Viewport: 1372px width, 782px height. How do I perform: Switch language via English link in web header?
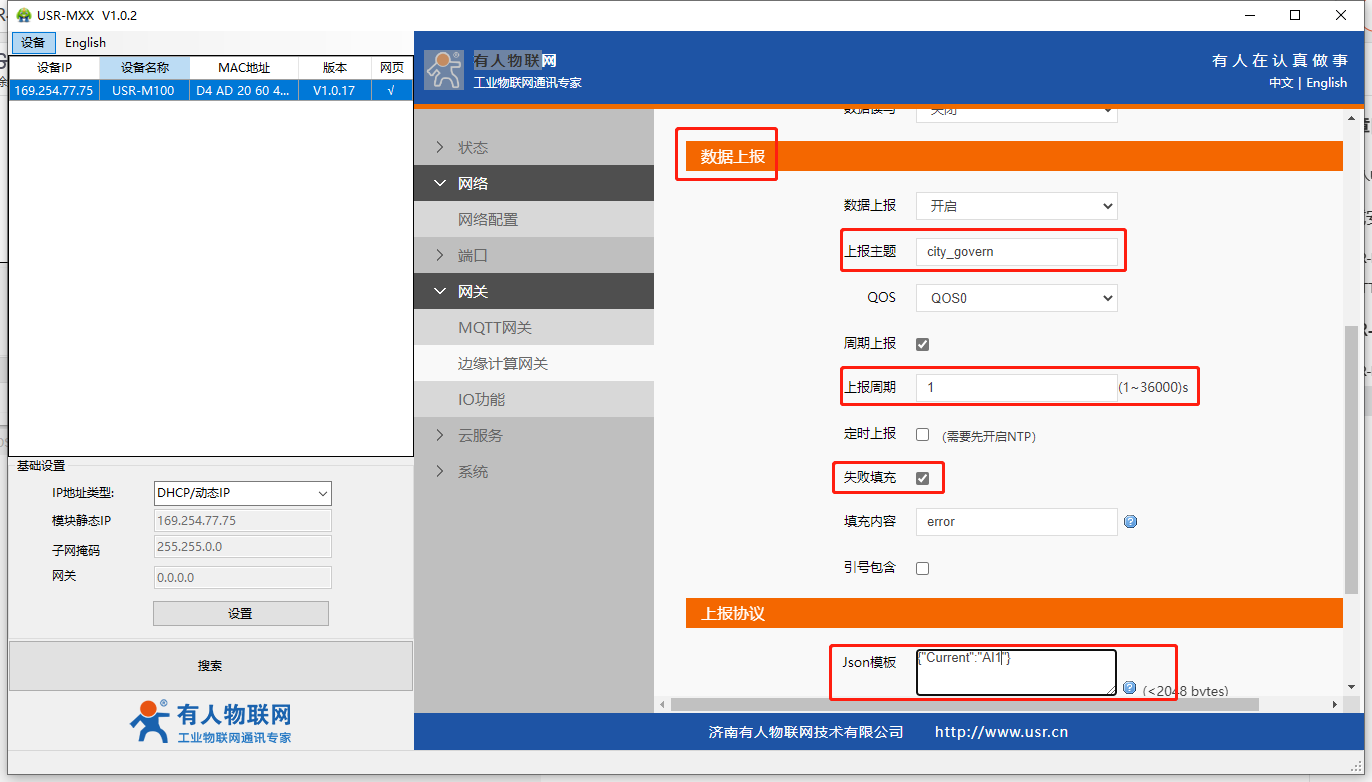coord(1327,83)
